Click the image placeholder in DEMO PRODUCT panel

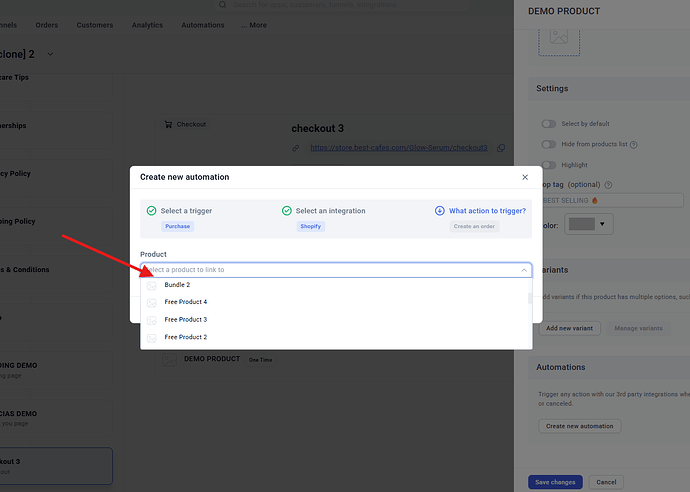pyautogui.click(x=558, y=37)
